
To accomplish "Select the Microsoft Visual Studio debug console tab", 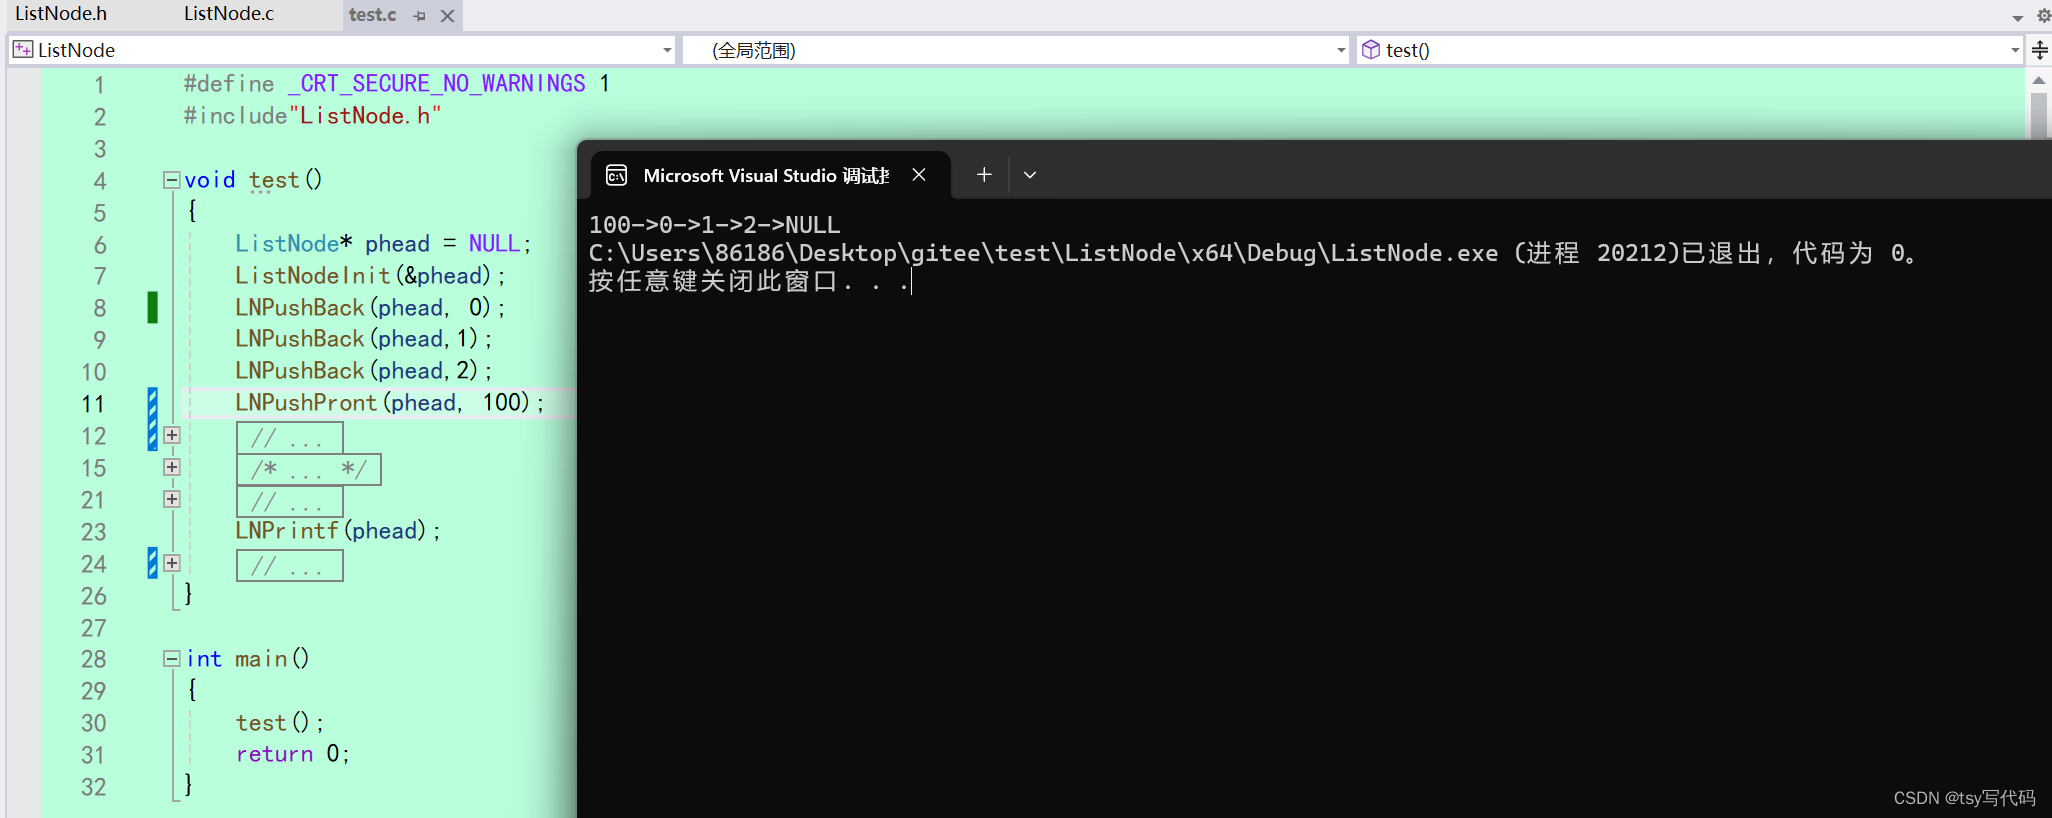I will click(770, 175).
